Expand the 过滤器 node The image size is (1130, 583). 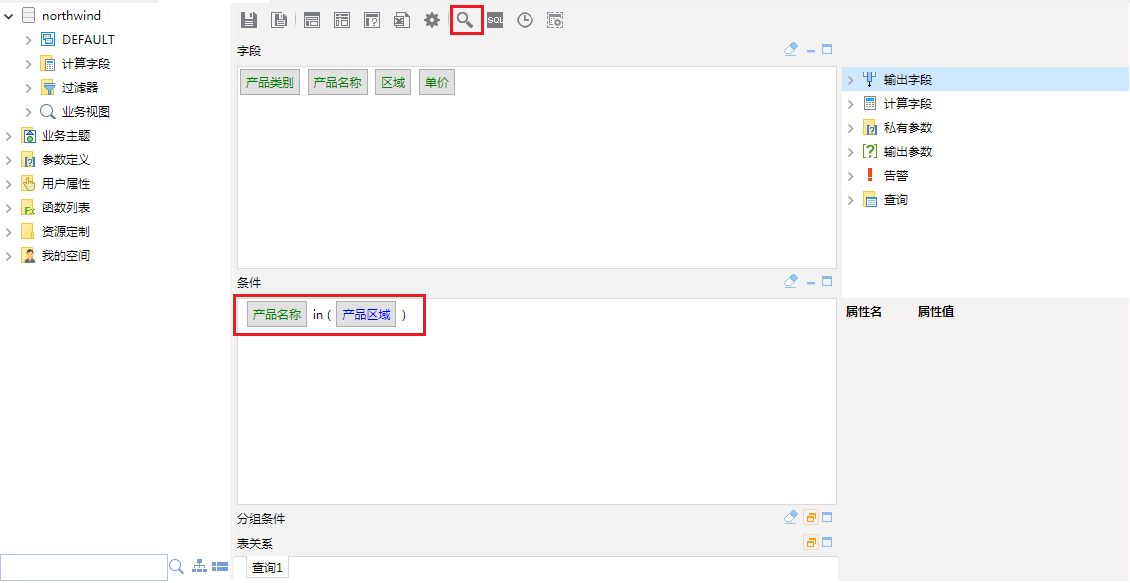coord(29,88)
